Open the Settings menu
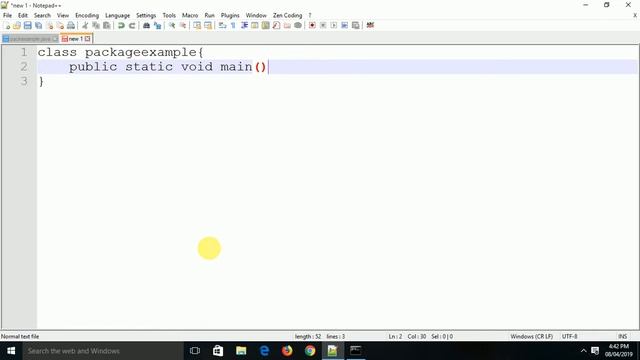The height and width of the screenshot is (360, 640). click(x=146, y=15)
